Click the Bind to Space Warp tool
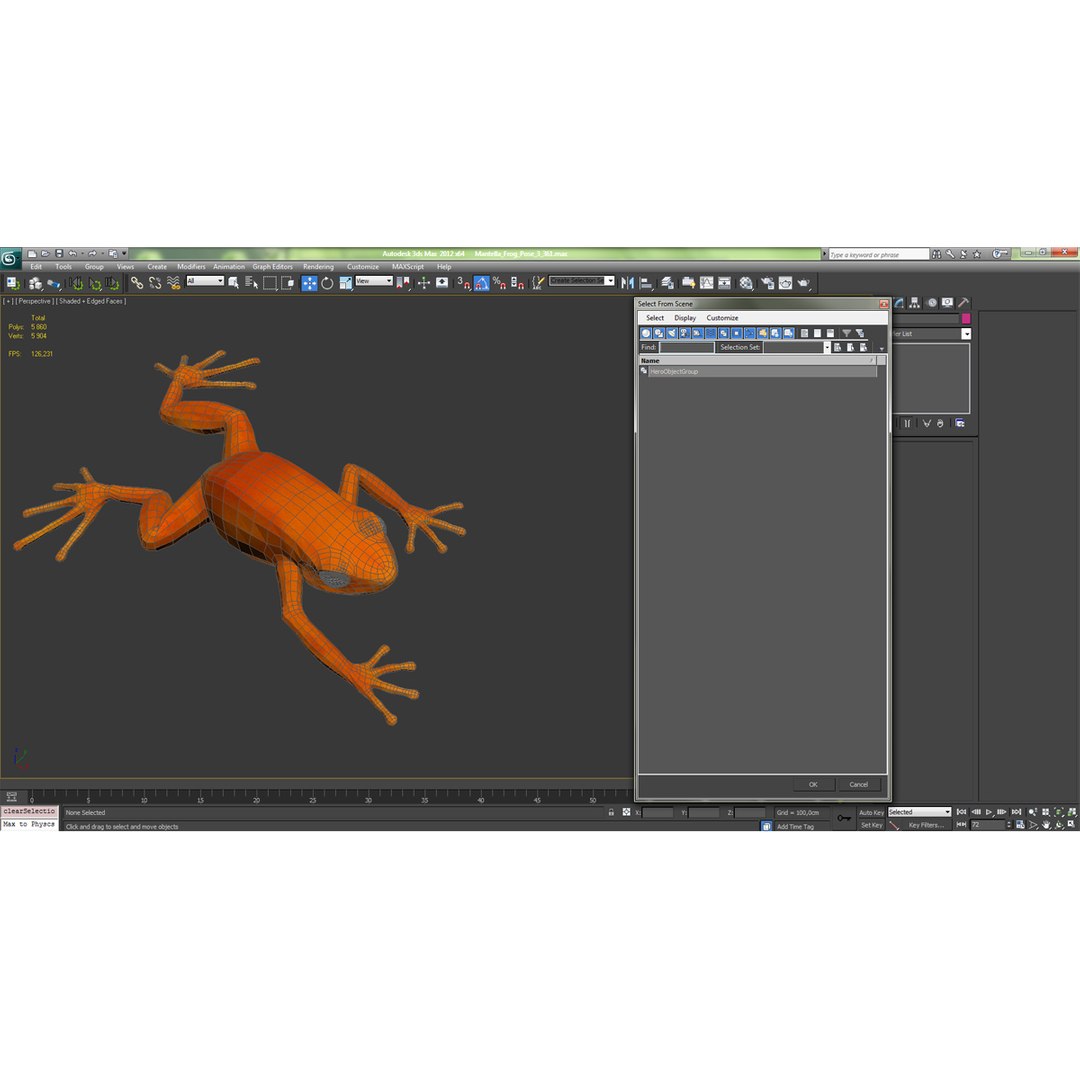The width and height of the screenshot is (1080, 1080). coord(173,283)
